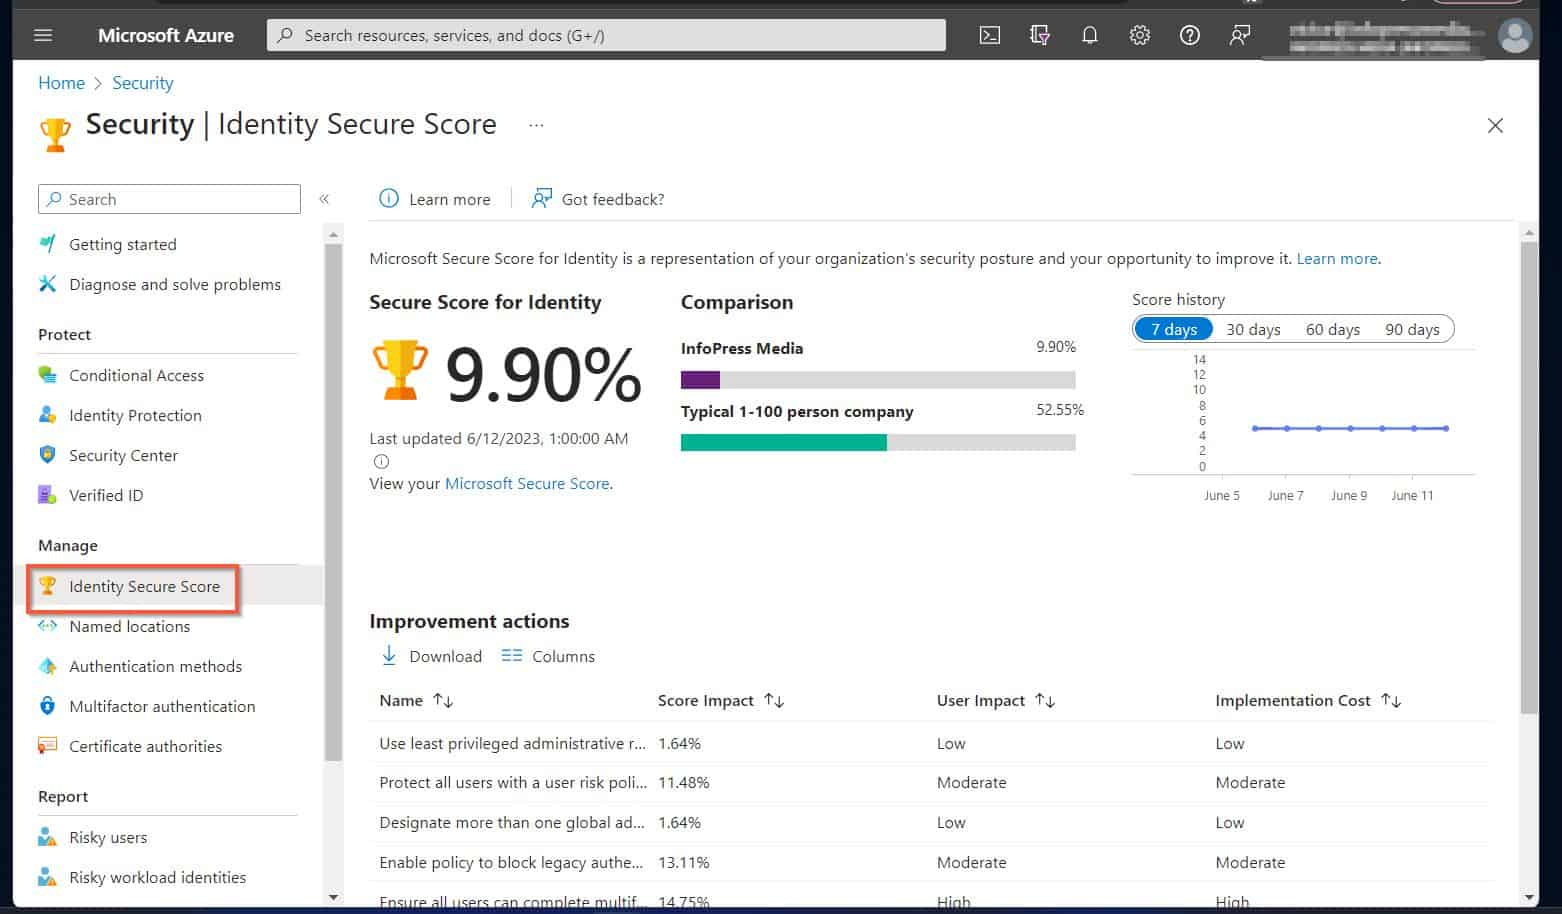Click Got feedback? in the toolbar
Screen dimensions: 1562x914
[x=598, y=199]
